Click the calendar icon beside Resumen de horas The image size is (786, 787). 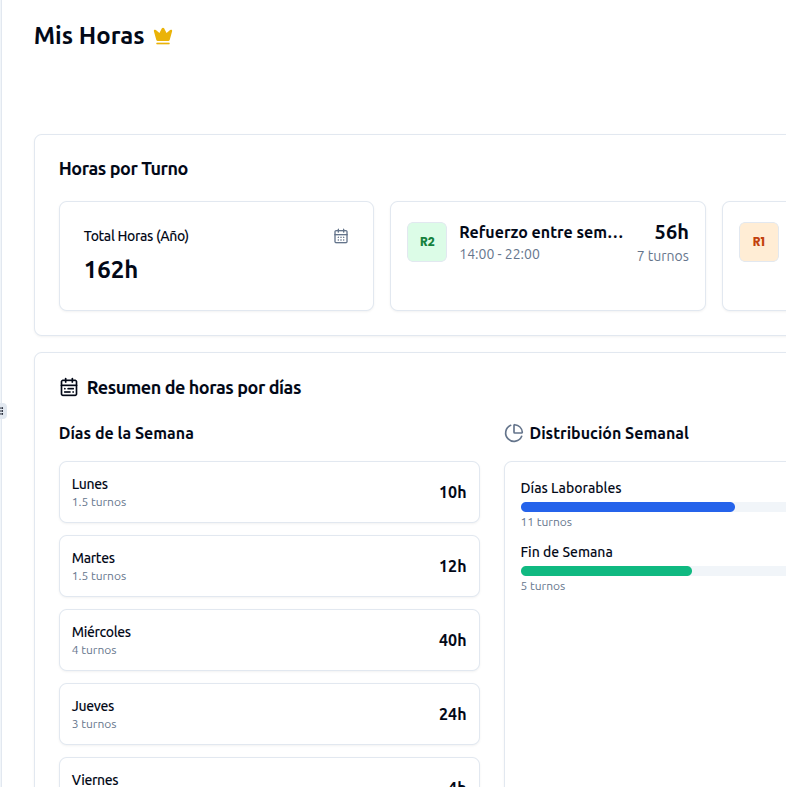tap(69, 387)
